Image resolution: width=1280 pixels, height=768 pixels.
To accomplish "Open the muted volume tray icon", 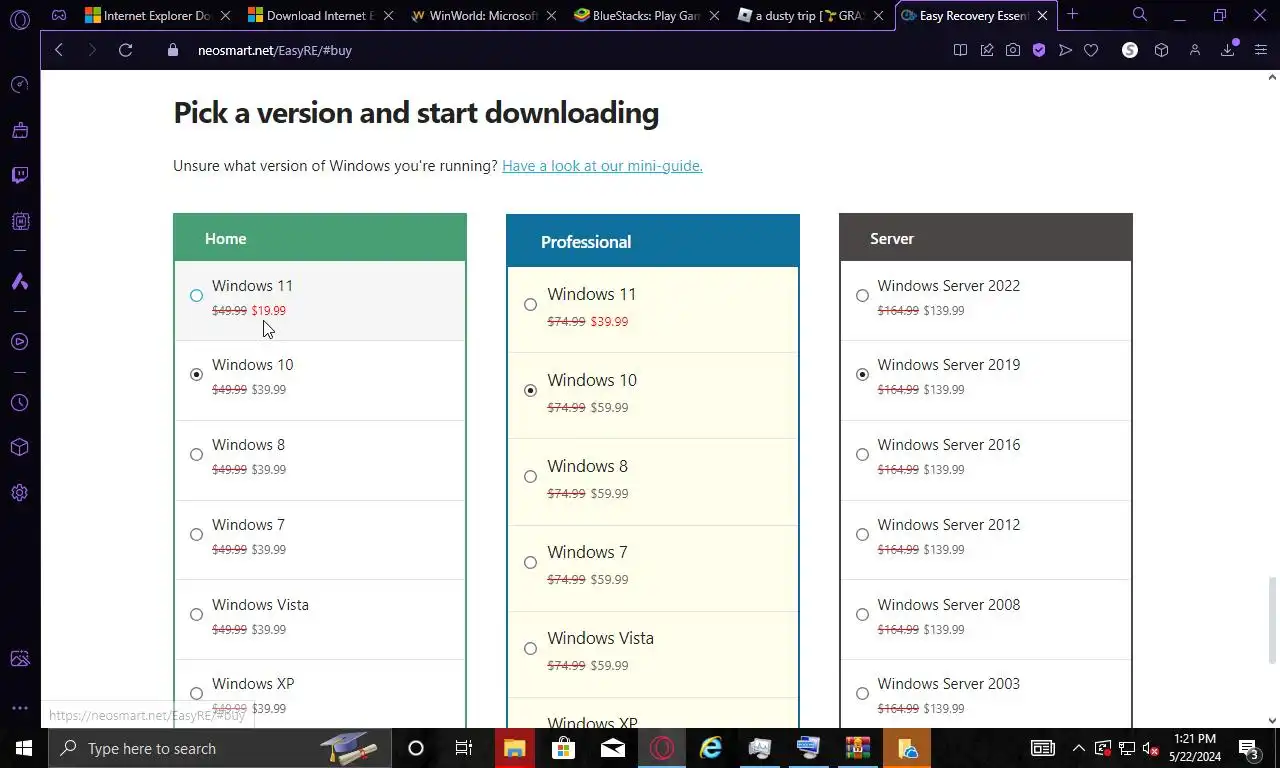I will 1151,748.
